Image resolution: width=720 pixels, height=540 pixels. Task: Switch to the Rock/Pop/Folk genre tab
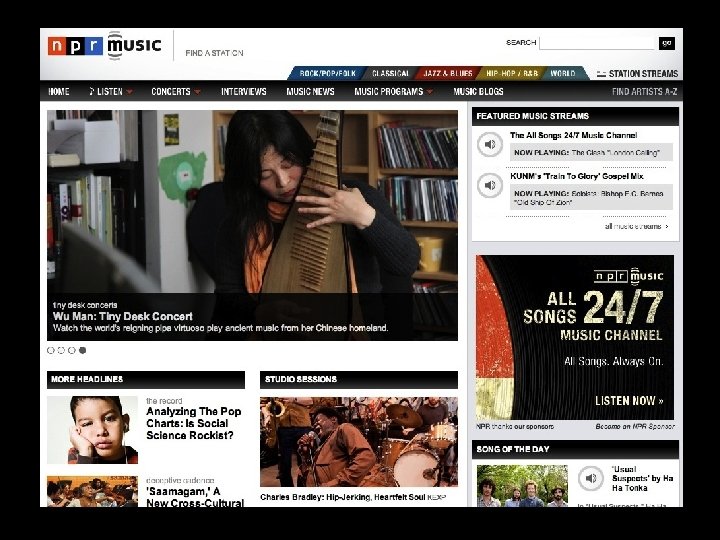tap(327, 73)
